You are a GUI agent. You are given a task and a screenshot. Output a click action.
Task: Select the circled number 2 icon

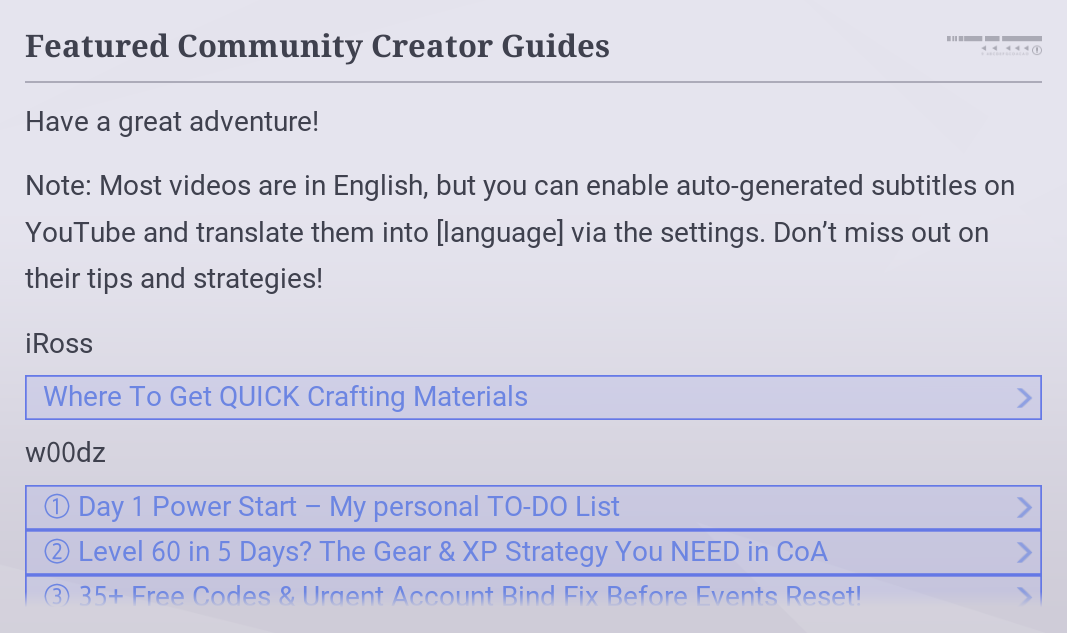[x=56, y=551]
